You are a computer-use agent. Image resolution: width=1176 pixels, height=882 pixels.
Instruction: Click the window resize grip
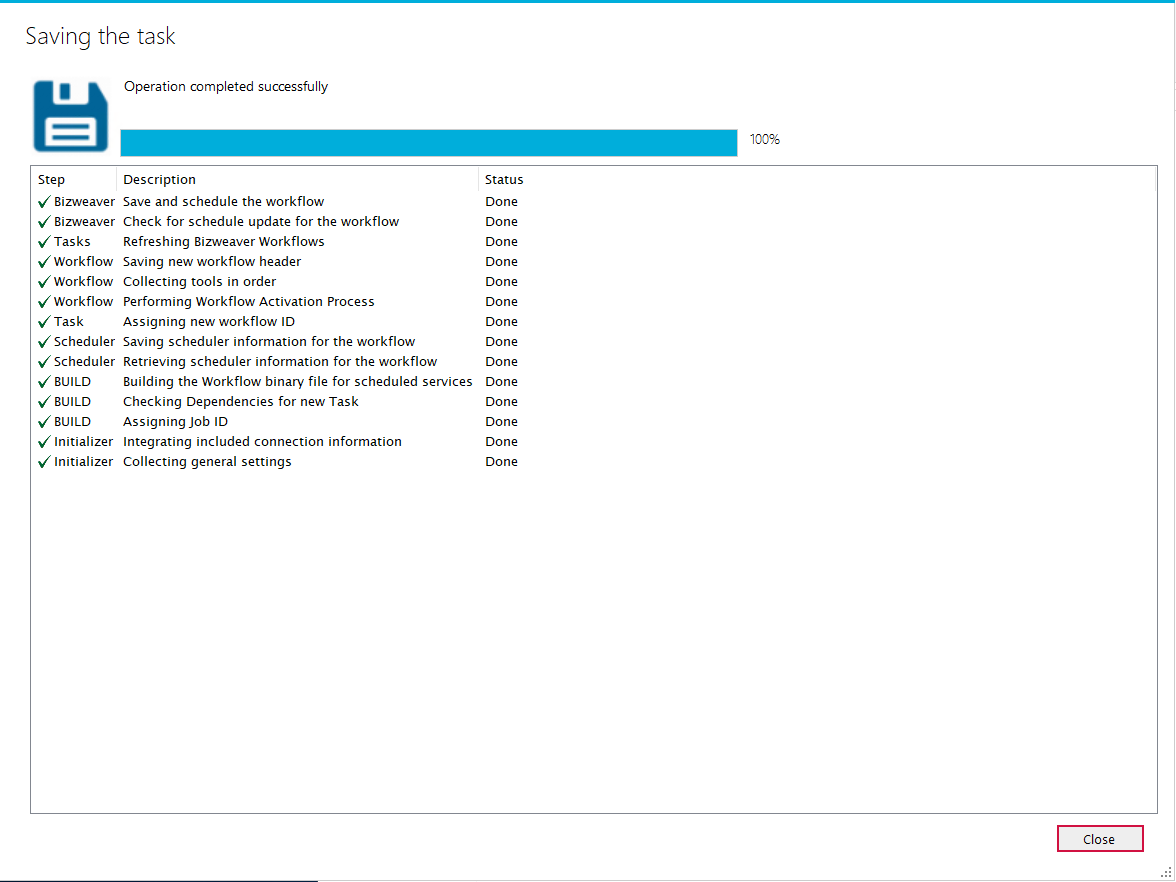[1167, 871]
